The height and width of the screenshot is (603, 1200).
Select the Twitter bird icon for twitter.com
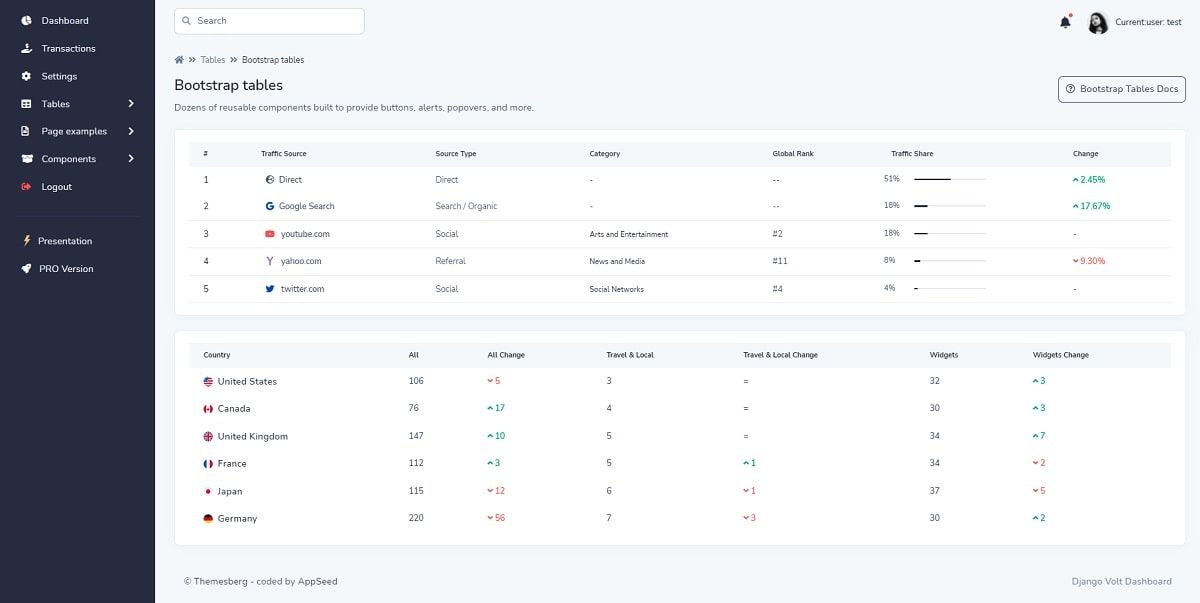coord(270,288)
